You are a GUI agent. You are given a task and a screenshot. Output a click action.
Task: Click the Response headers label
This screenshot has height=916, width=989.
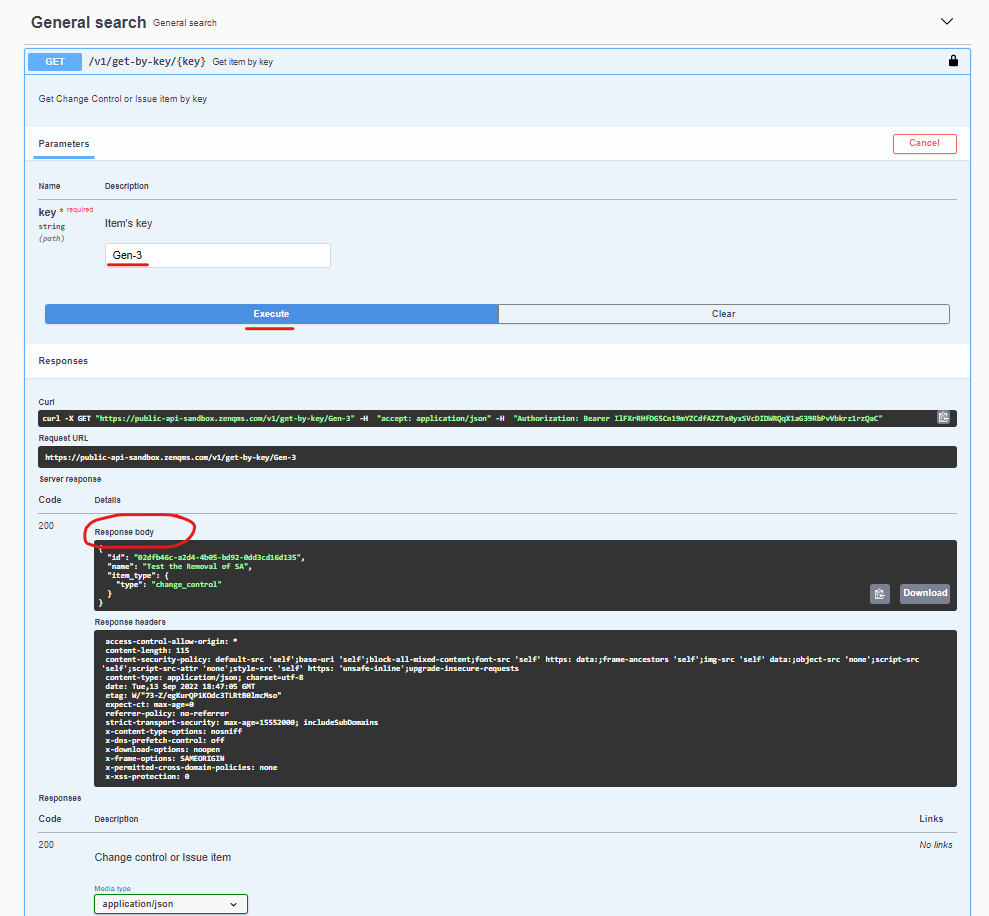pyautogui.click(x=130, y=622)
